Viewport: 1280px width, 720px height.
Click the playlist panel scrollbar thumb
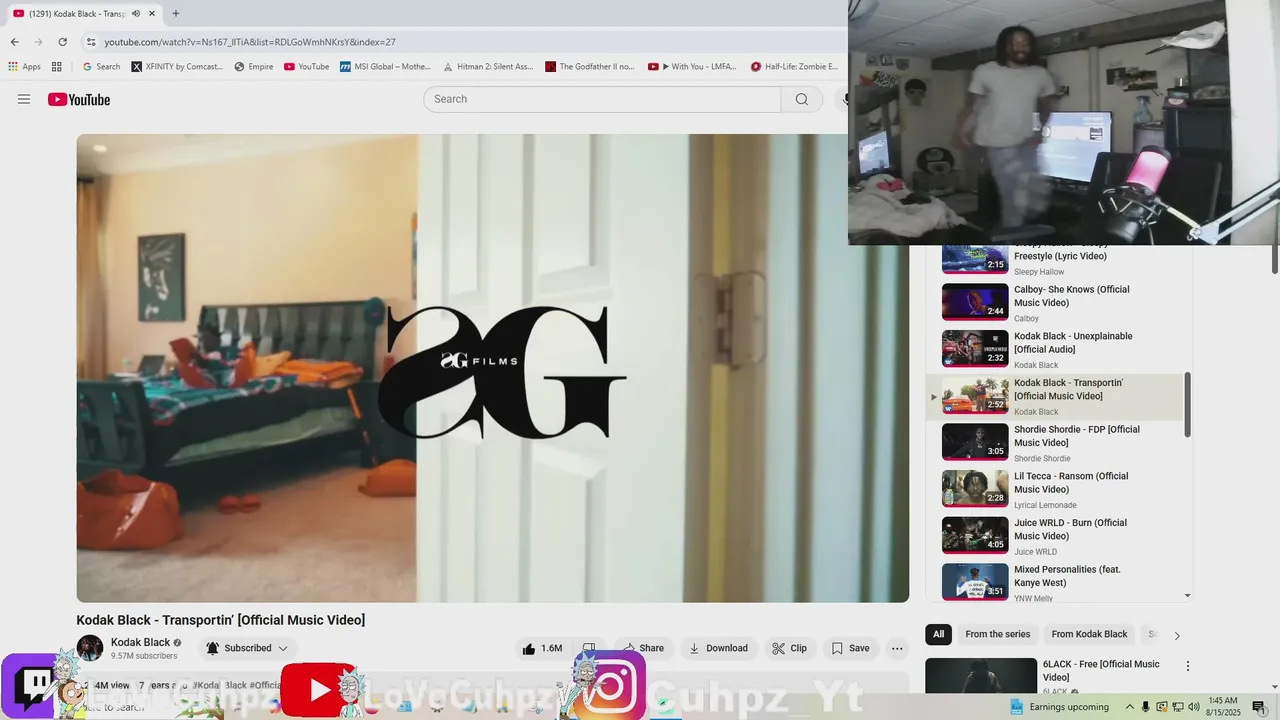(1188, 405)
